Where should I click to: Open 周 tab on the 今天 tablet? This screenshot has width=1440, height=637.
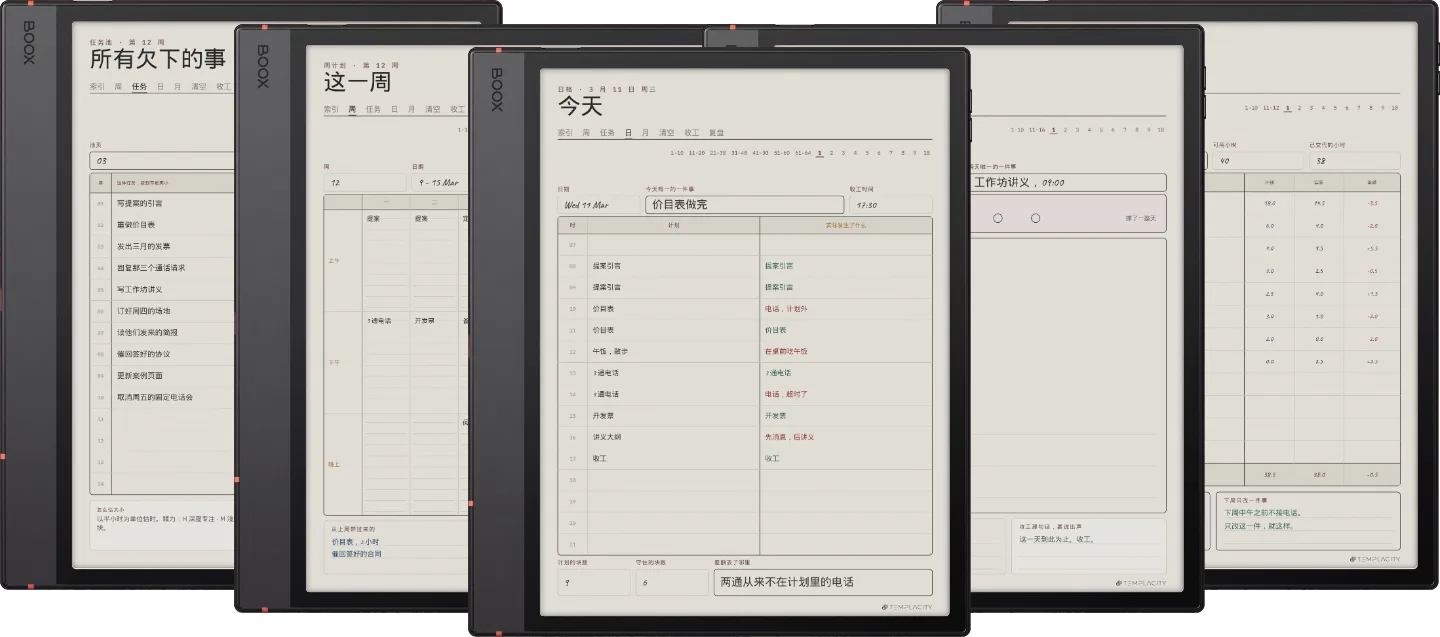(x=585, y=132)
